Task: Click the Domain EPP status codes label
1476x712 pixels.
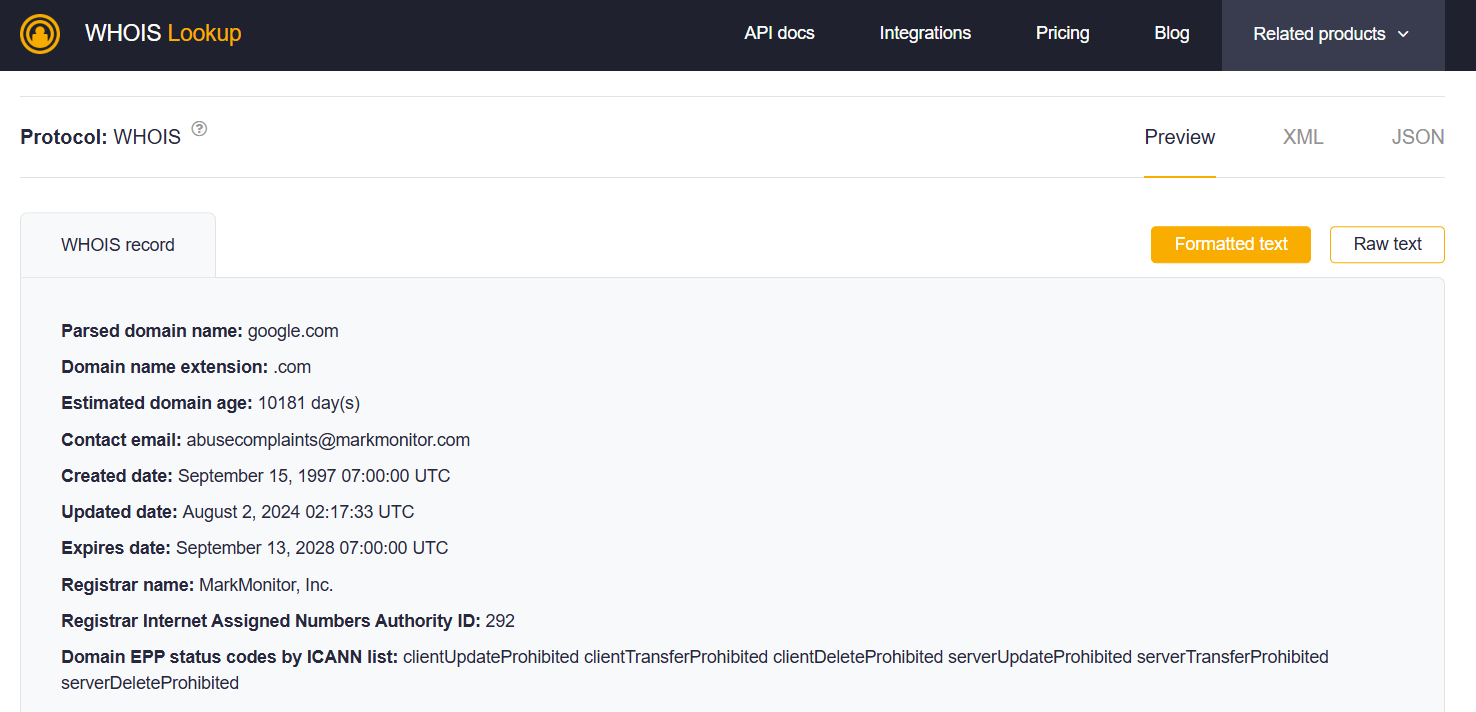Action: [x=230, y=657]
